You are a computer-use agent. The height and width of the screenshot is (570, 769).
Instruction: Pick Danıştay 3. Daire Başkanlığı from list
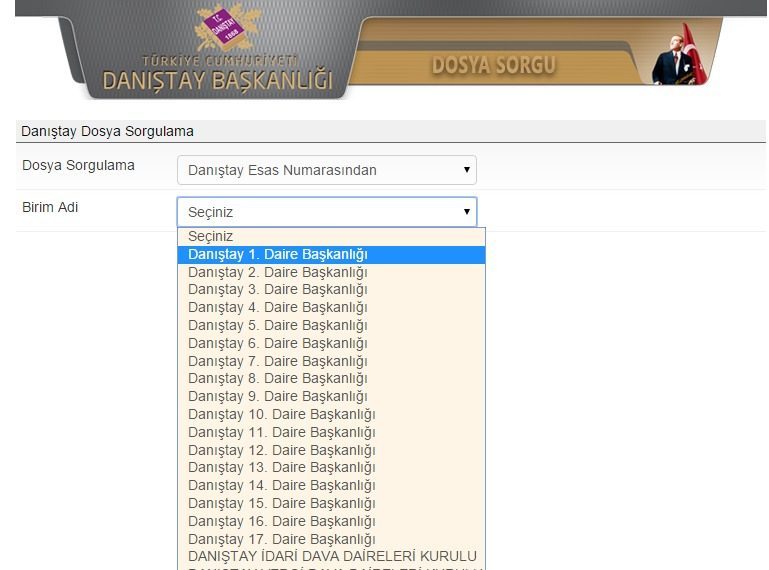coord(278,290)
